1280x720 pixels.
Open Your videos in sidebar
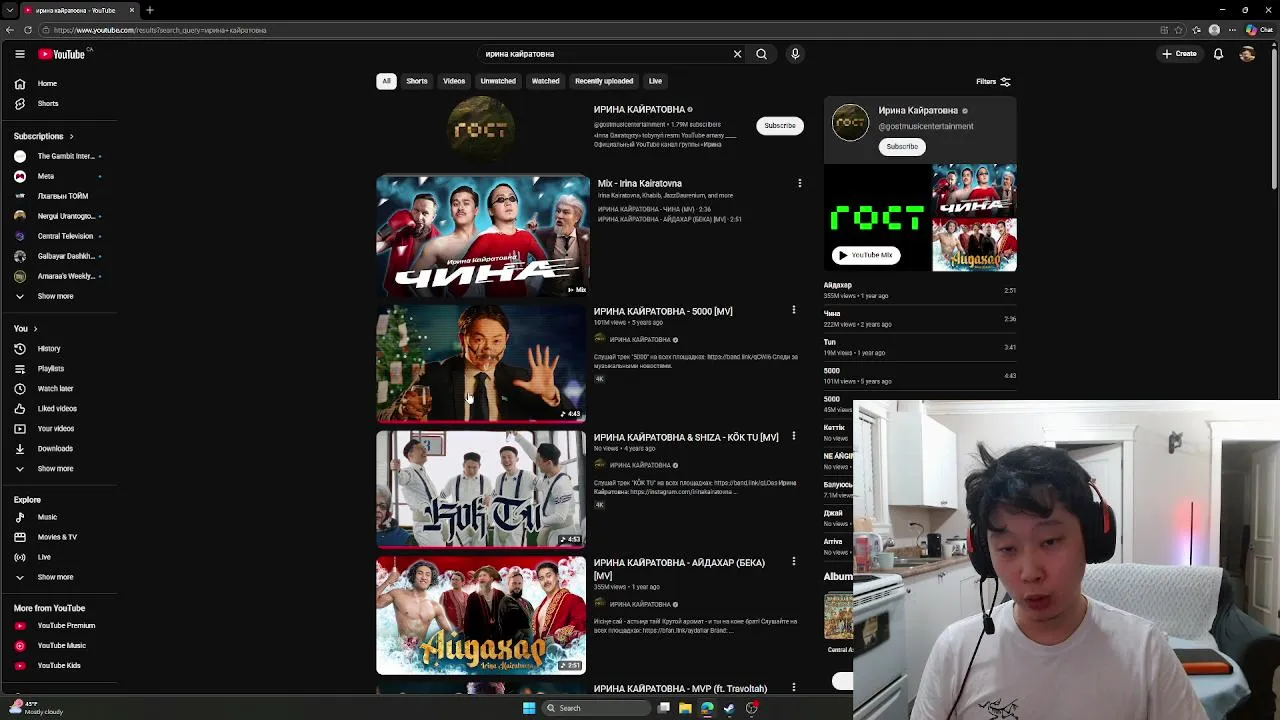tap(55, 429)
